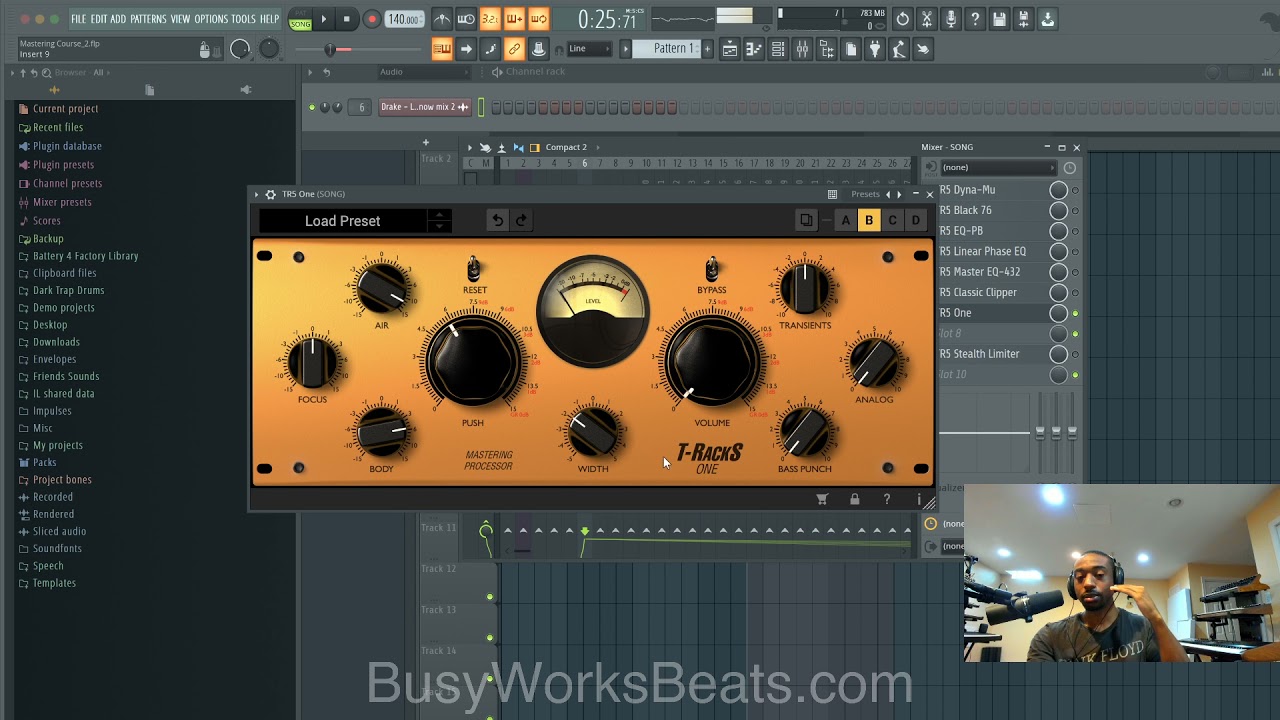This screenshot has width=1280, height=720.
Task: Open mixer input (none) dropdown
Action: tap(998, 168)
